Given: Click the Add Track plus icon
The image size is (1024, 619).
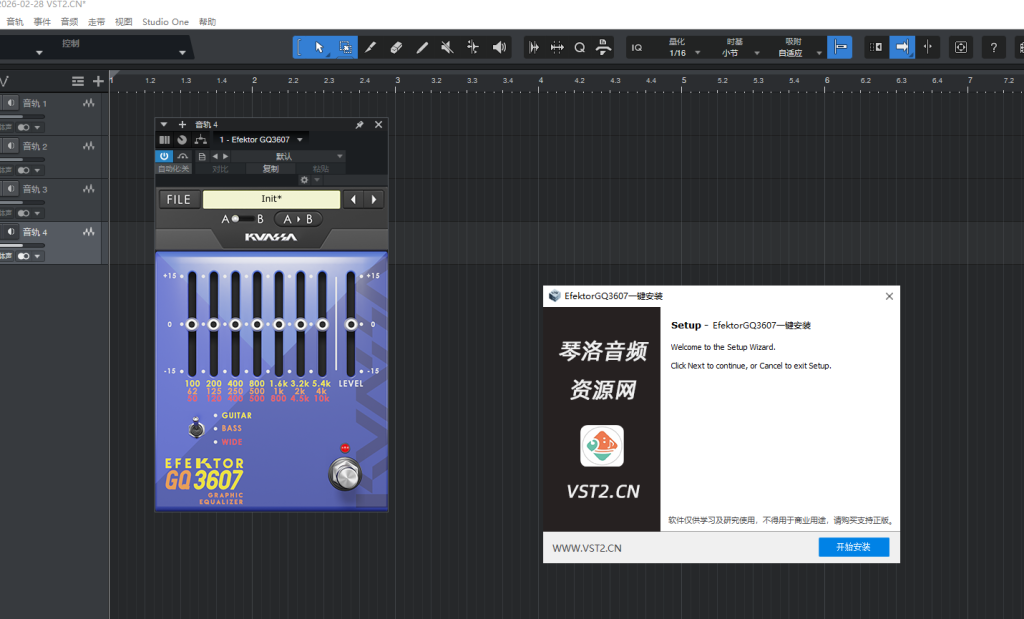Looking at the screenshot, I should coord(98,81).
